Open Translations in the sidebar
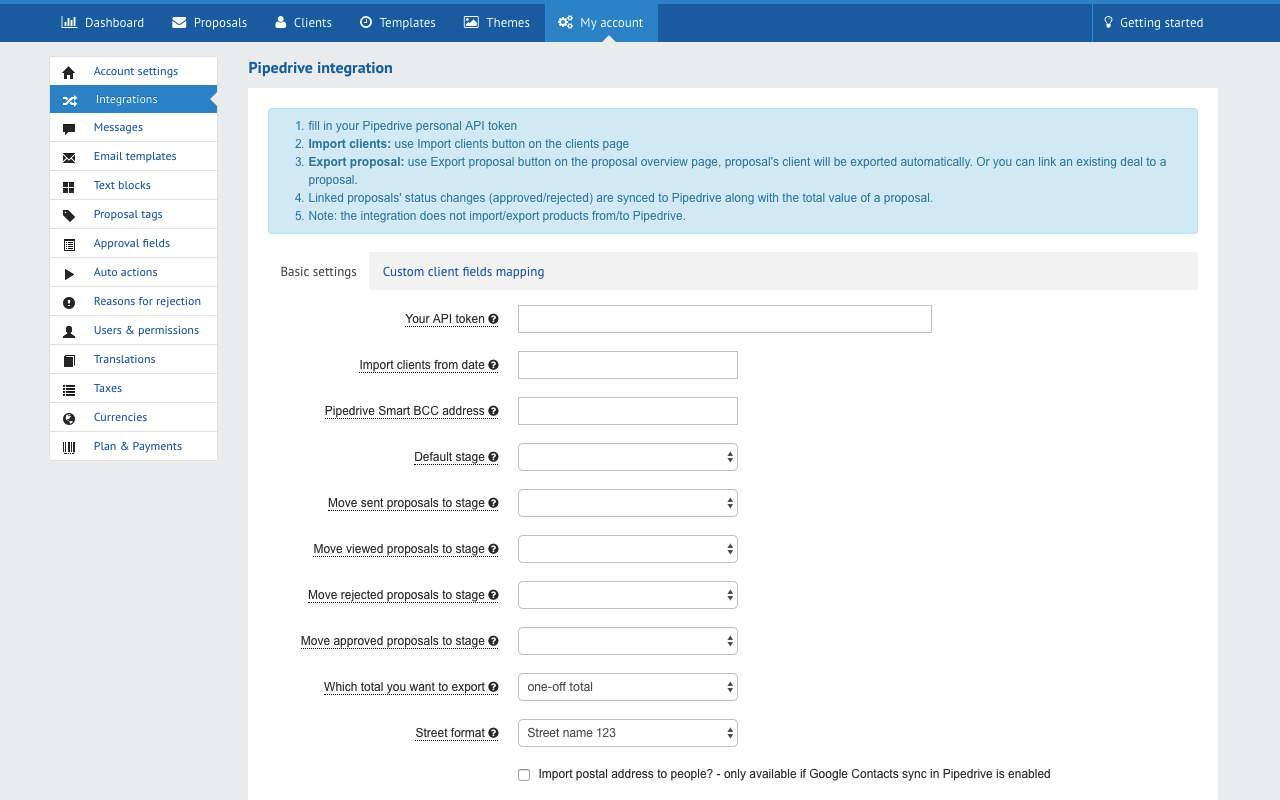 133,359
